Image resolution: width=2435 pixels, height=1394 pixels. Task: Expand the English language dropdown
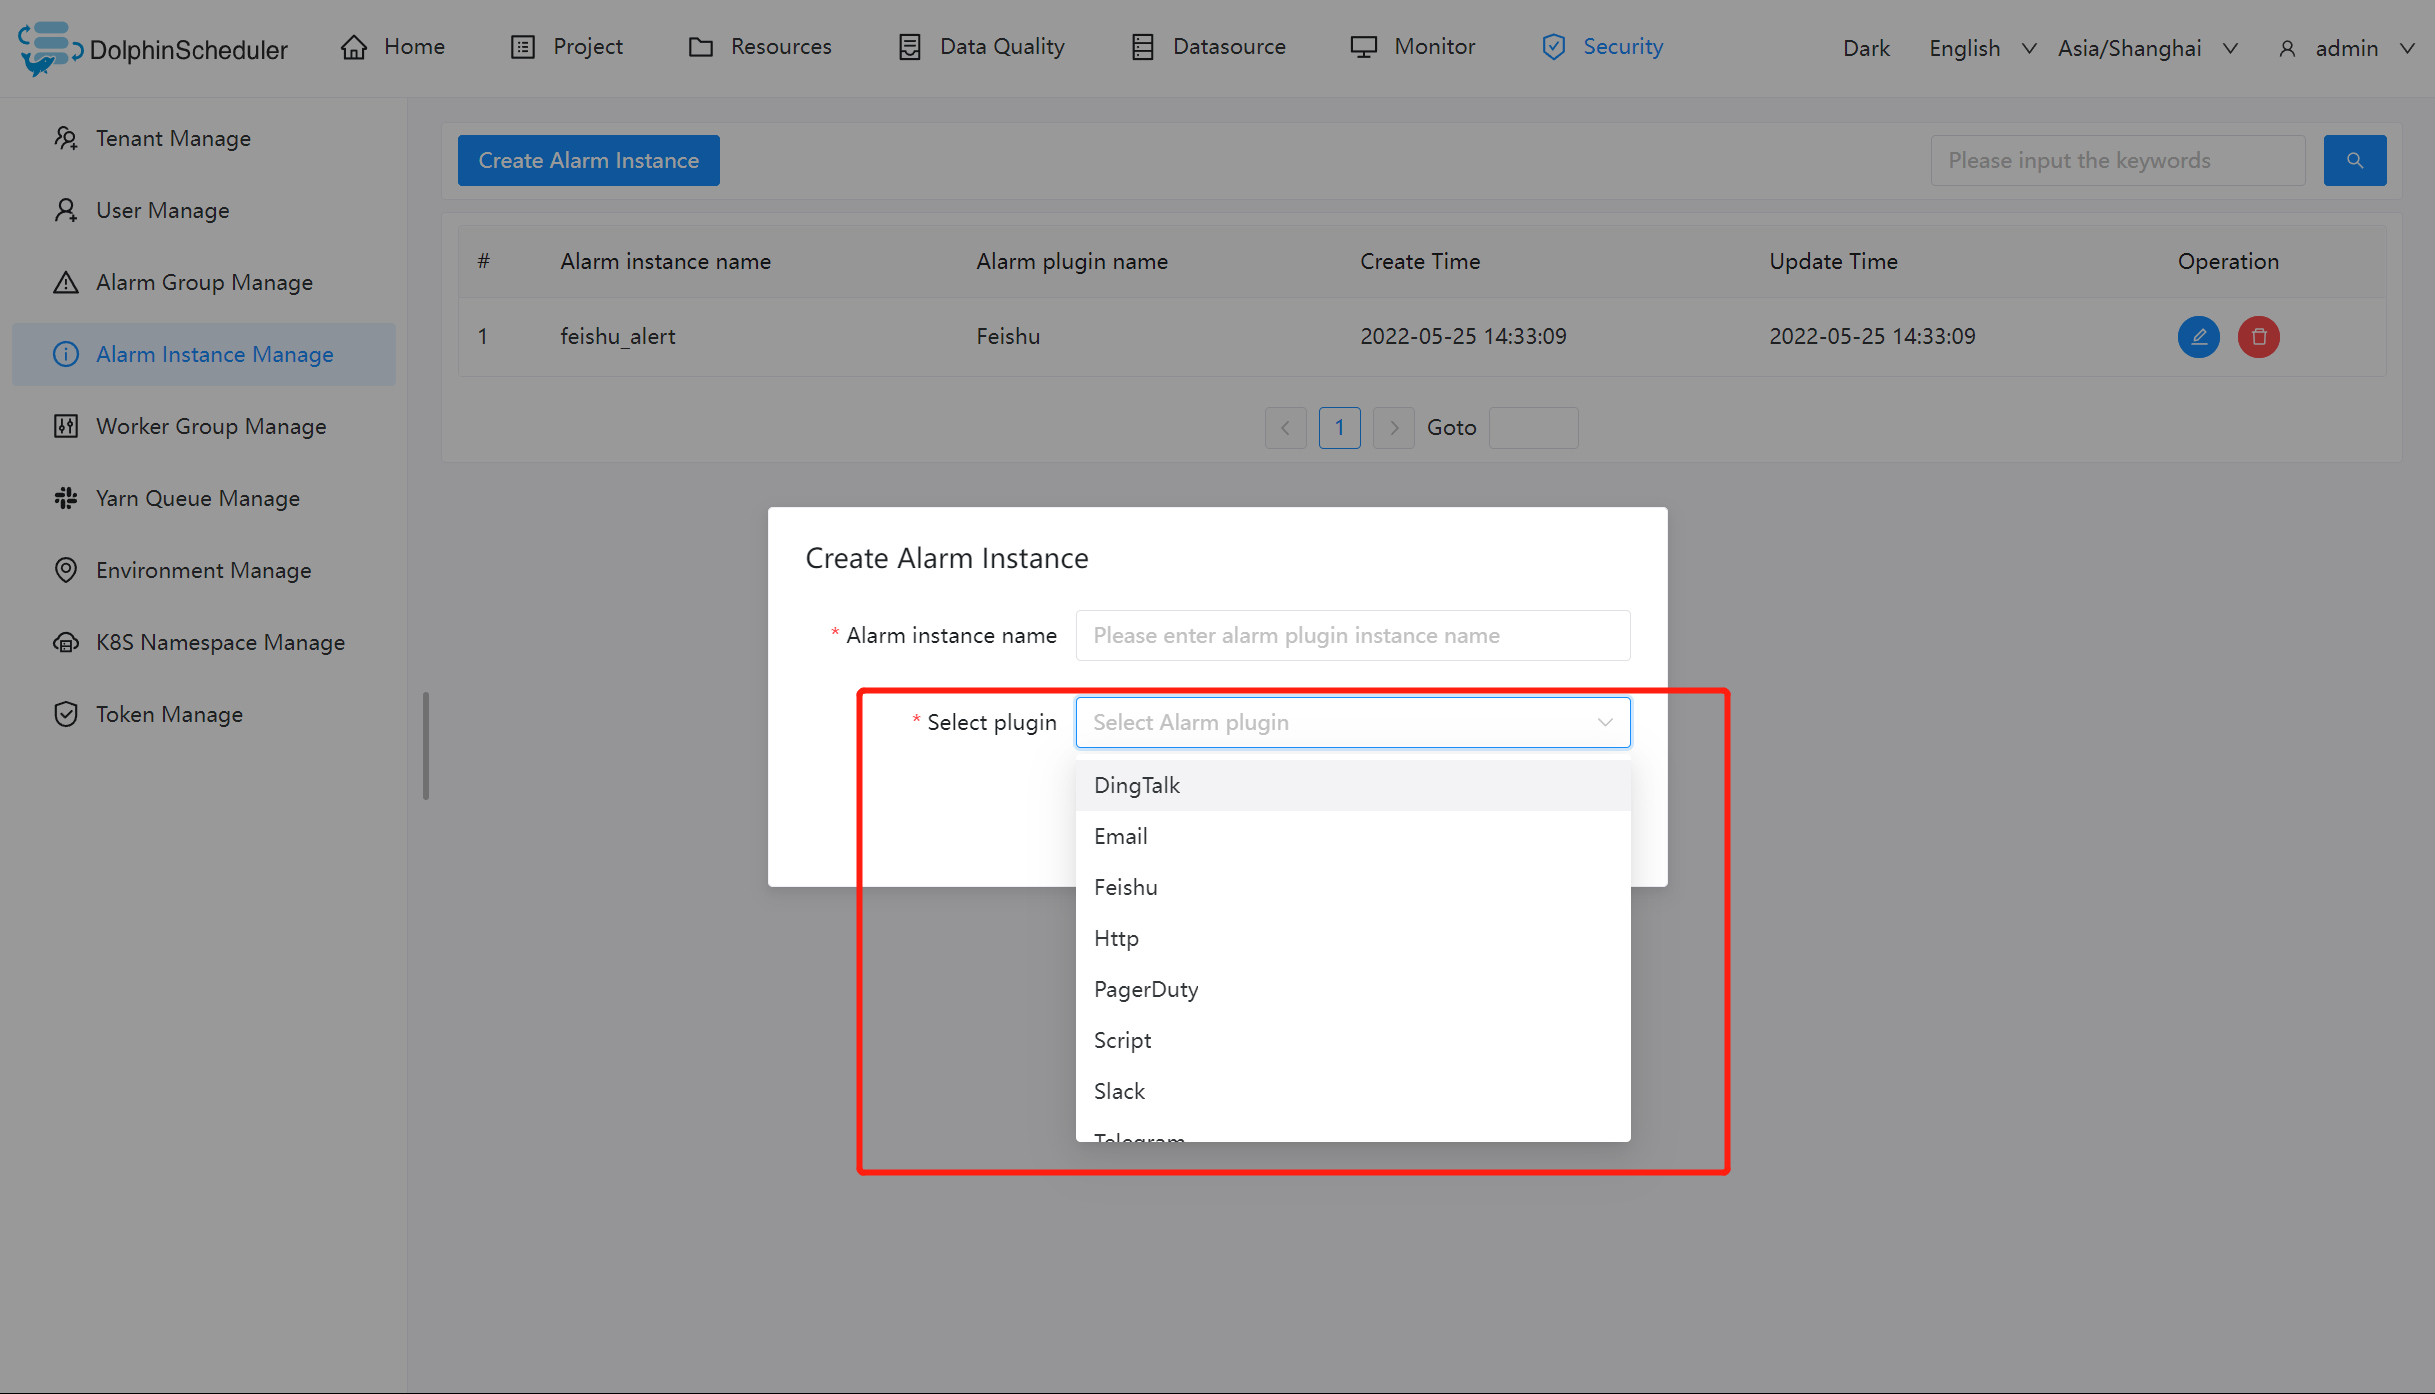click(x=1981, y=48)
